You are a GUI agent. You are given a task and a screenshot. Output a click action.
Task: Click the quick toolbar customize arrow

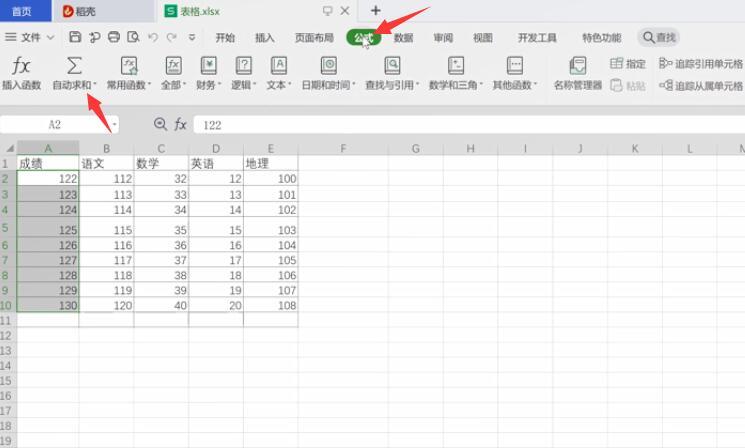tap(192, 37)
